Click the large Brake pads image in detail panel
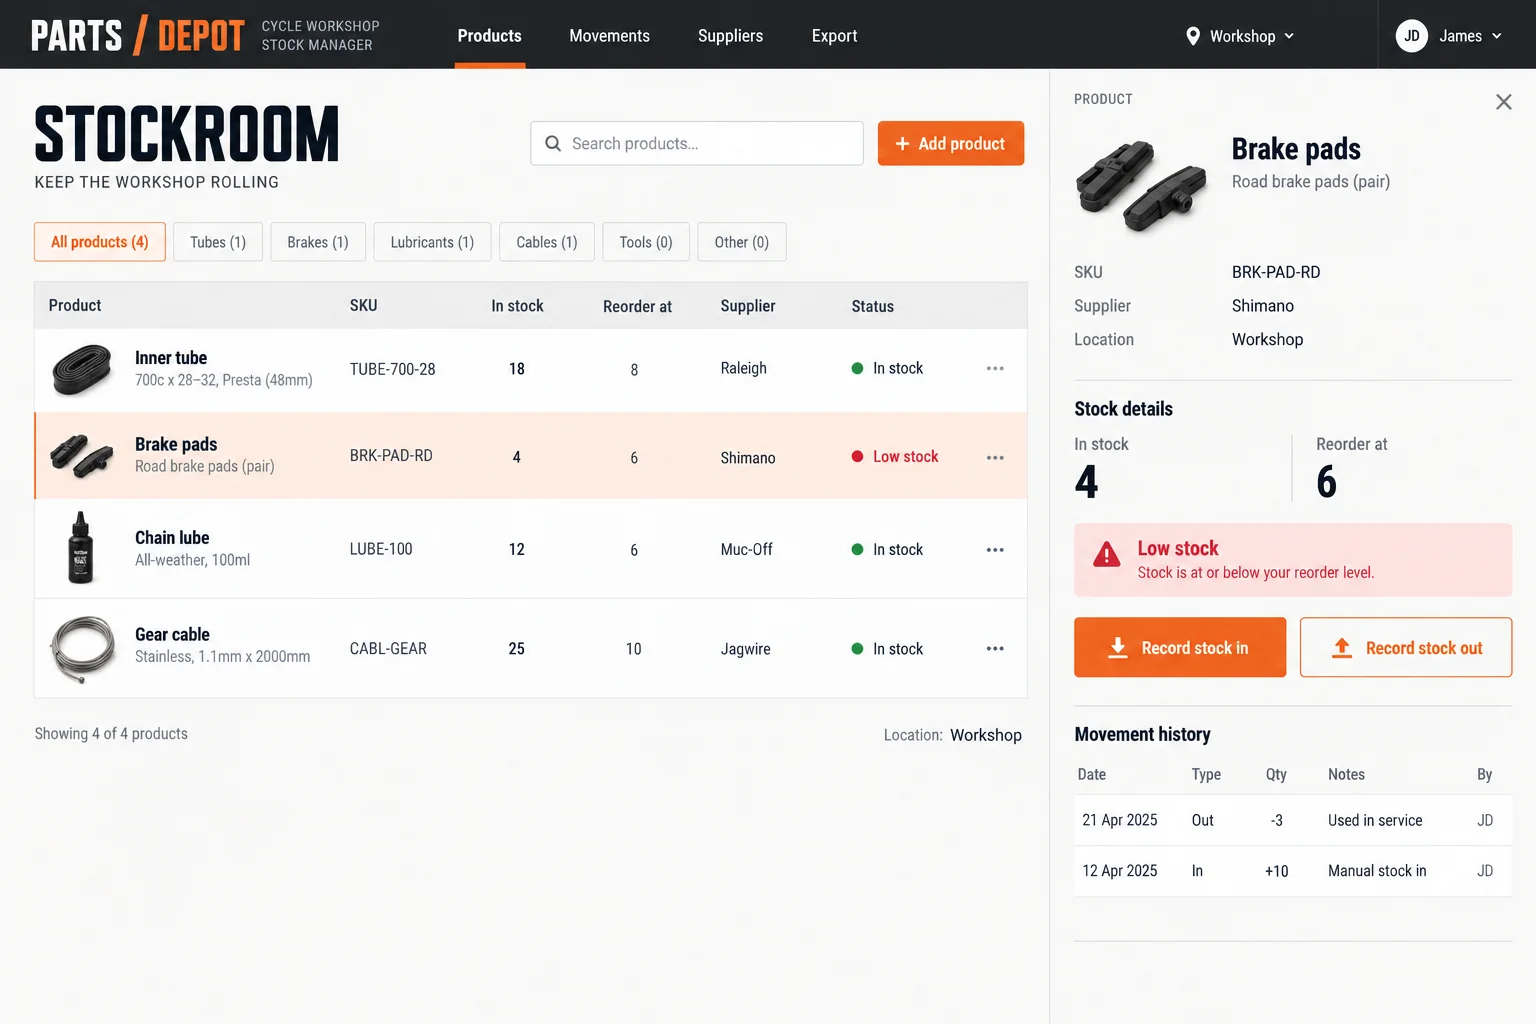 1141,185
